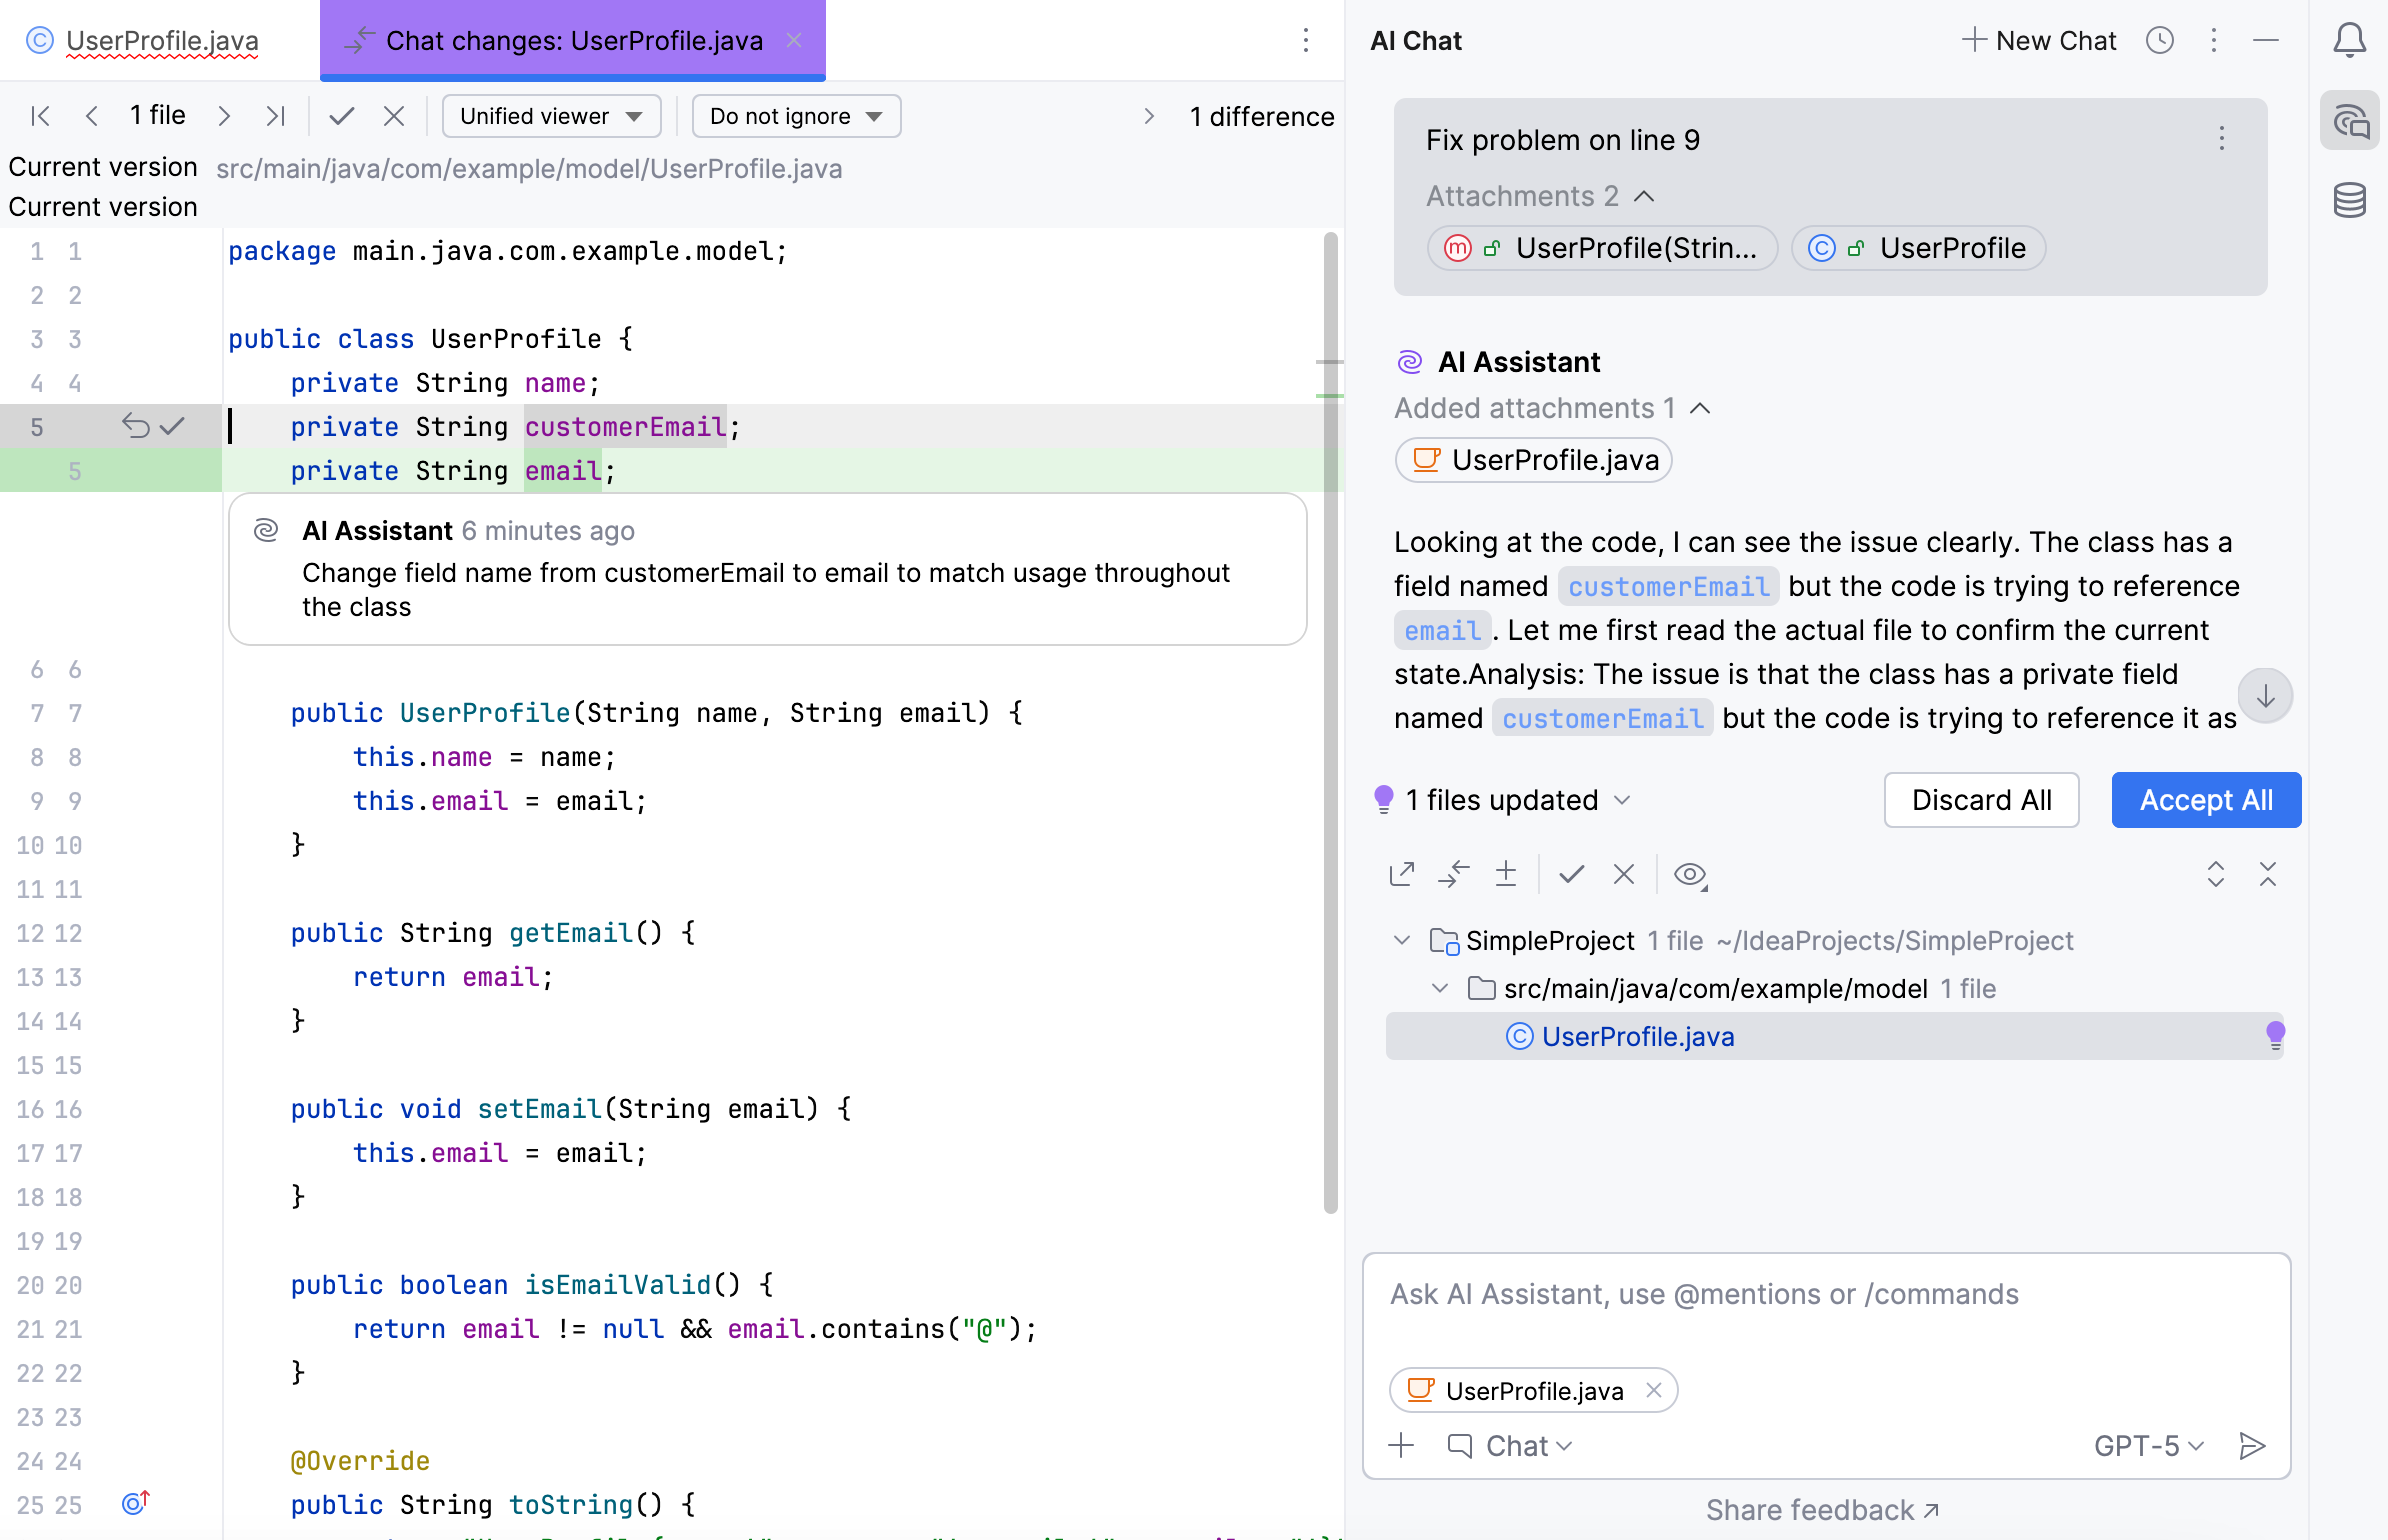Collapse the SimpleProject tree node

(1402, 940)
